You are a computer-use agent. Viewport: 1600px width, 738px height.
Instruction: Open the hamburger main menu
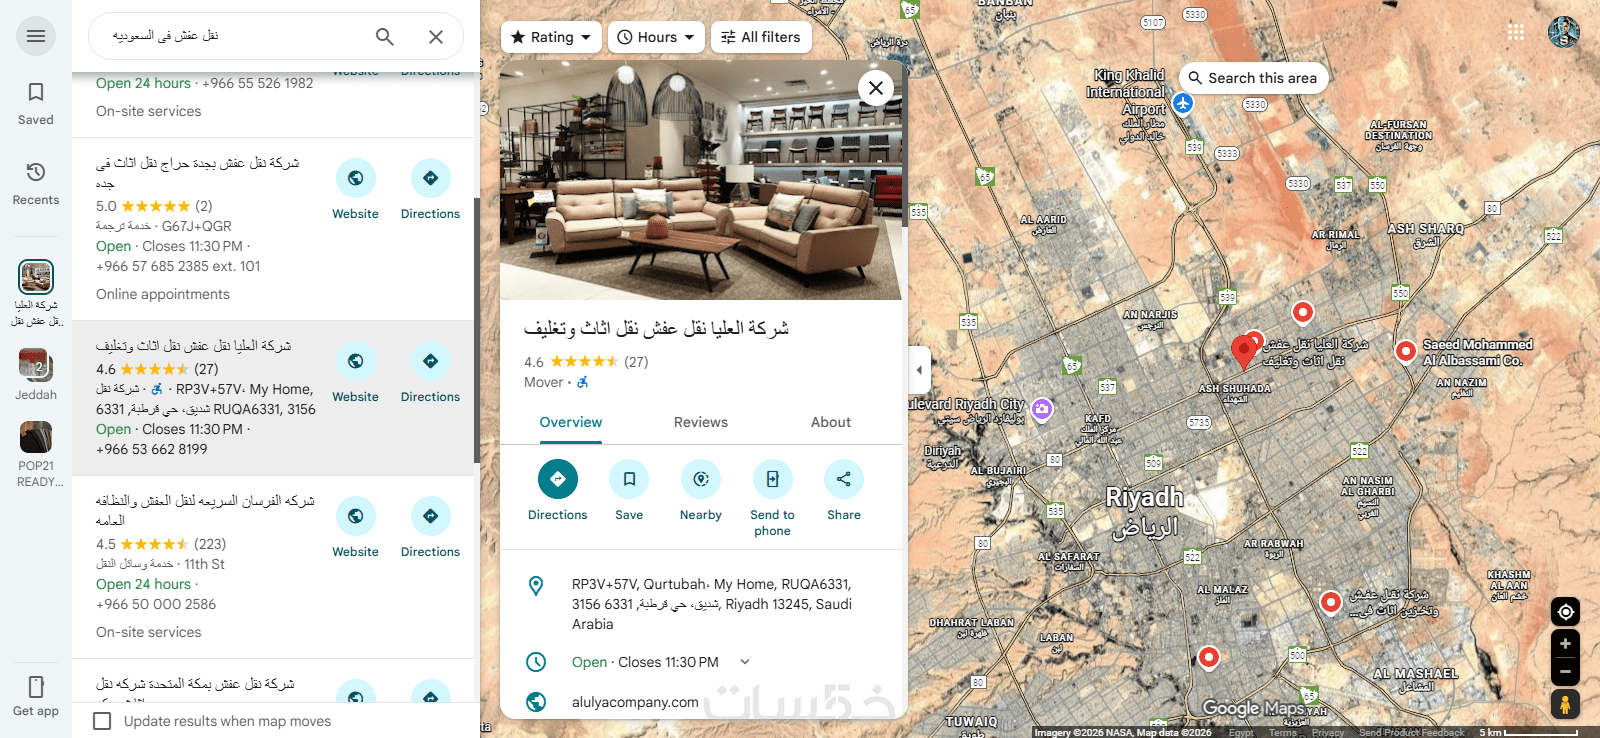(x=36, y=36)
